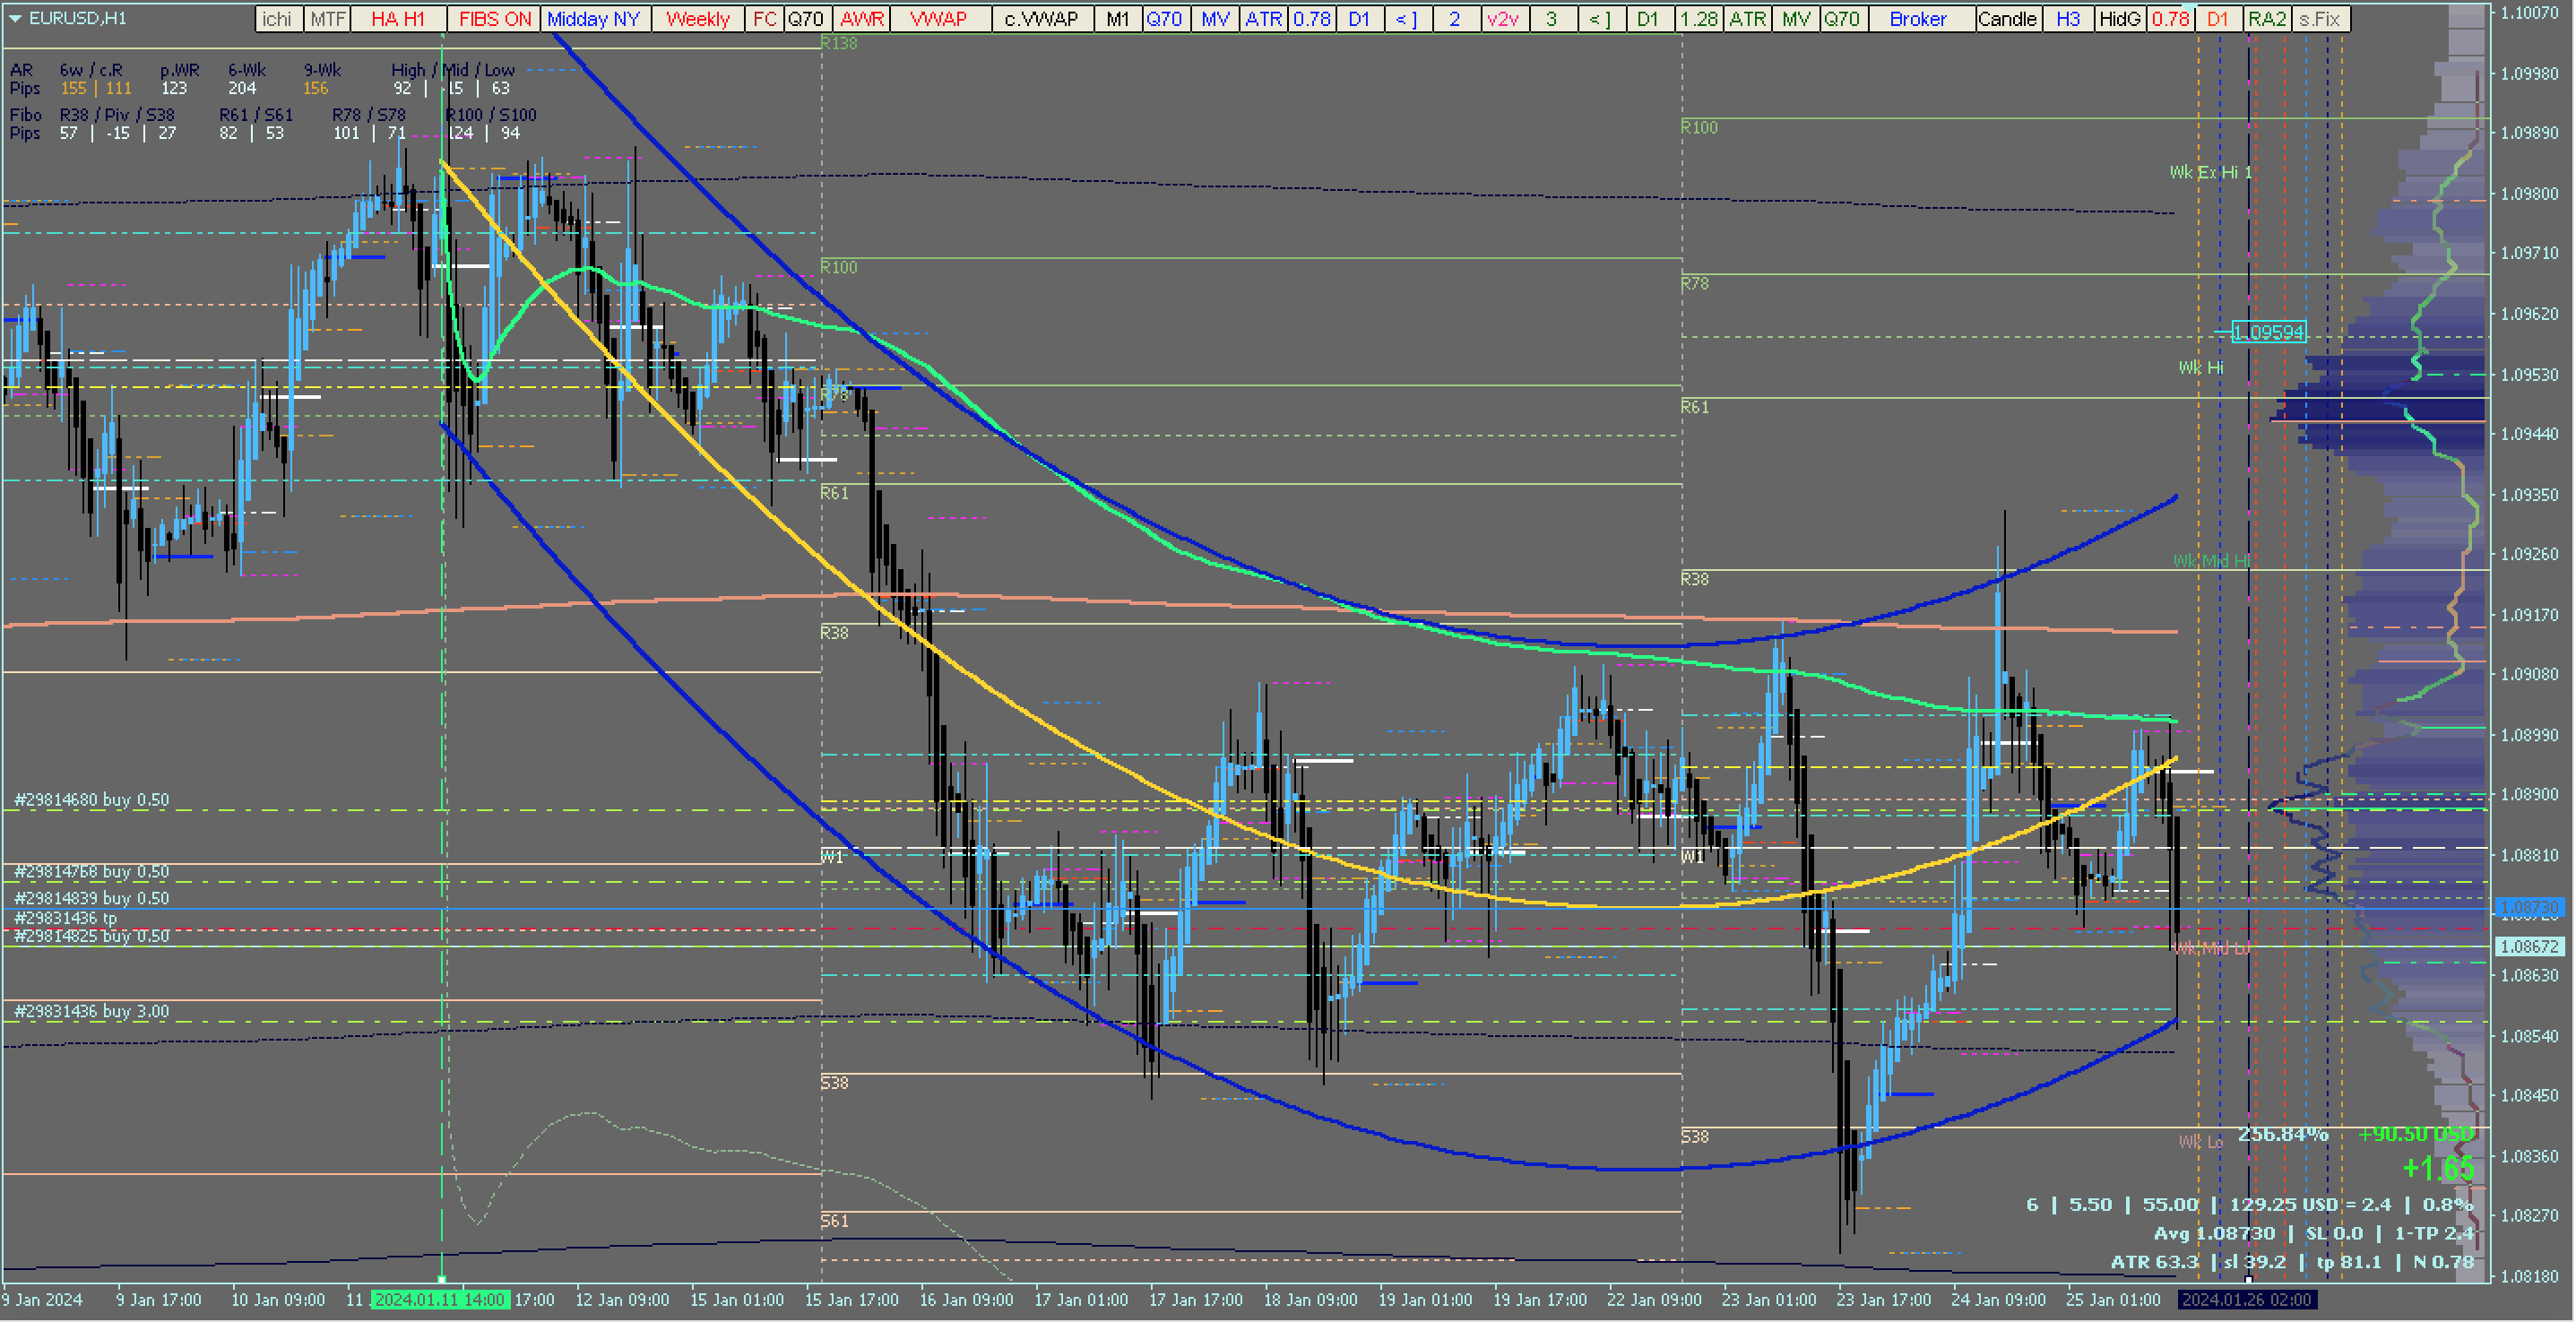2576x1322 pixels.
Task: Click the 2024.01.11 14:00 time marker
Action: coord(439,1299)
